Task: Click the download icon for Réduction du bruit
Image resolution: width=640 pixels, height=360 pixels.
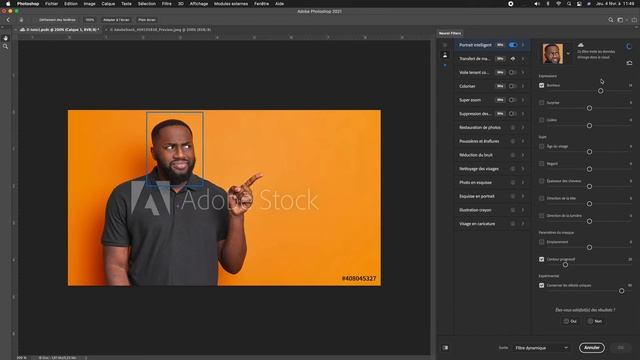Action: click(x=513, y=155)
